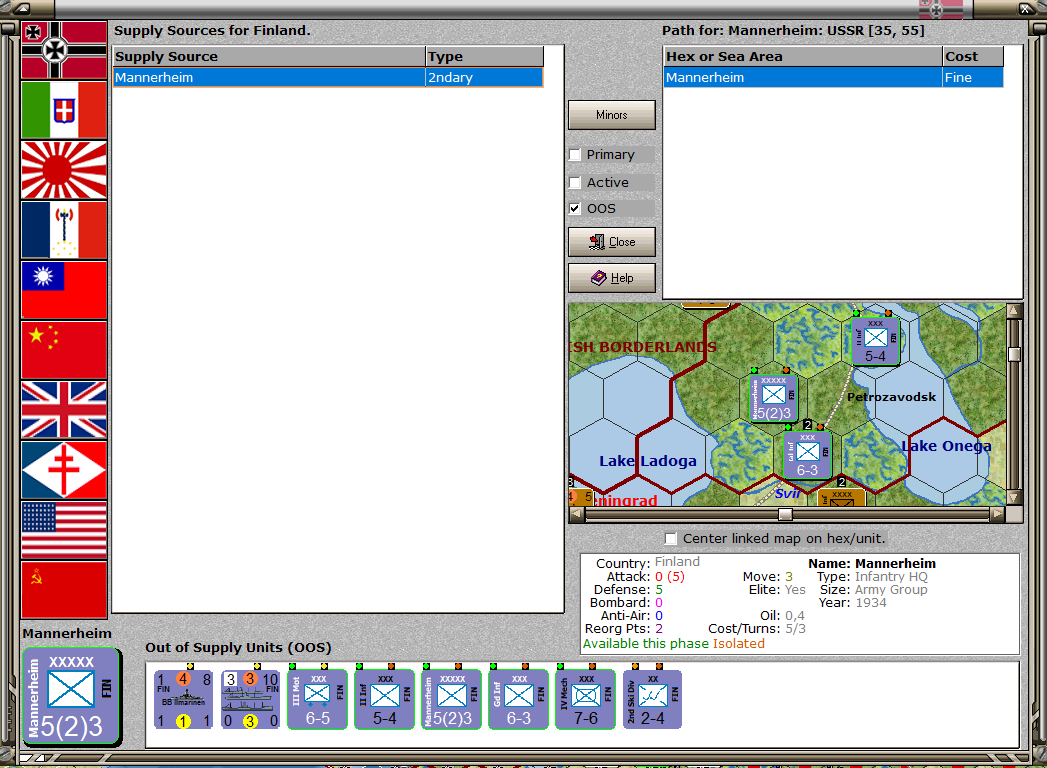Image resolution: width=1047 pixels, height=768 pixels.
Task: Select the Finnish naval transport counter
Action: pos(250,700)
